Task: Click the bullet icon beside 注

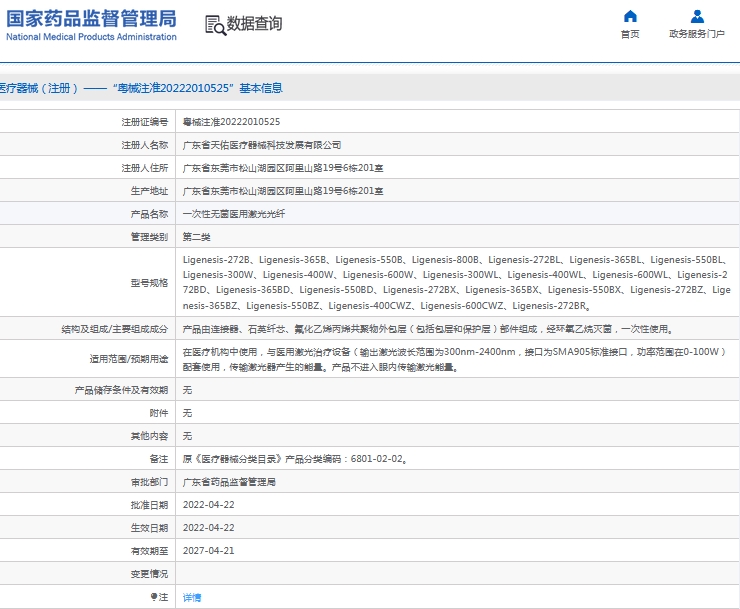Action: click(x=153, y=597)
